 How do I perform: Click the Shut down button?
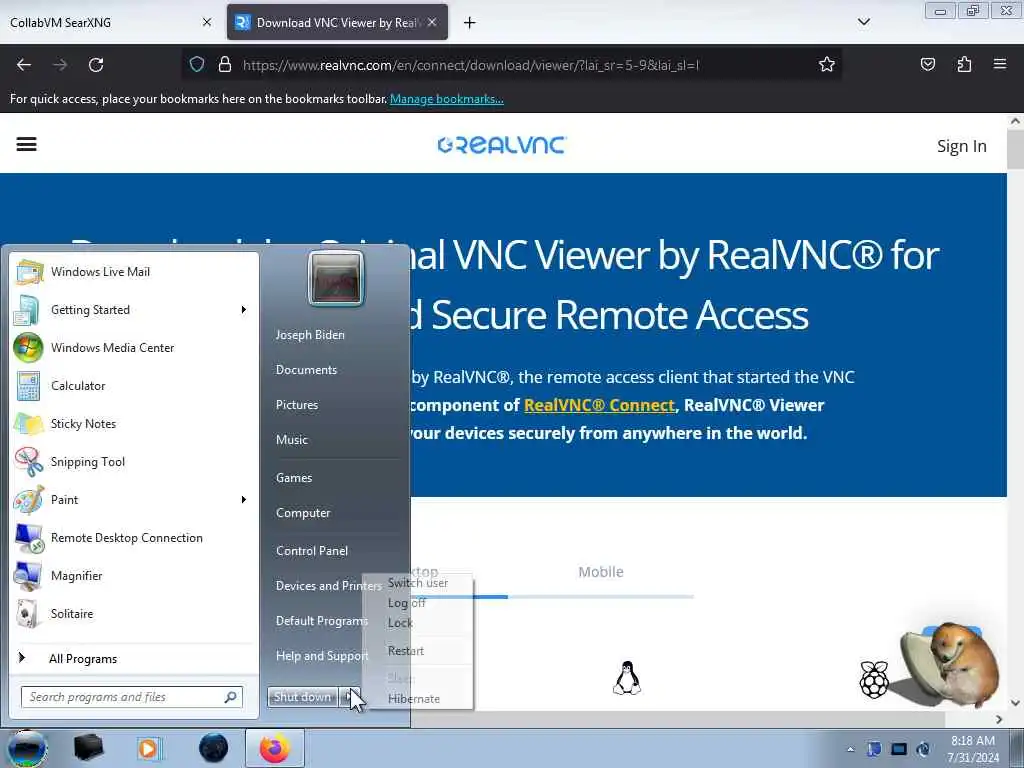tap(302, 697)
